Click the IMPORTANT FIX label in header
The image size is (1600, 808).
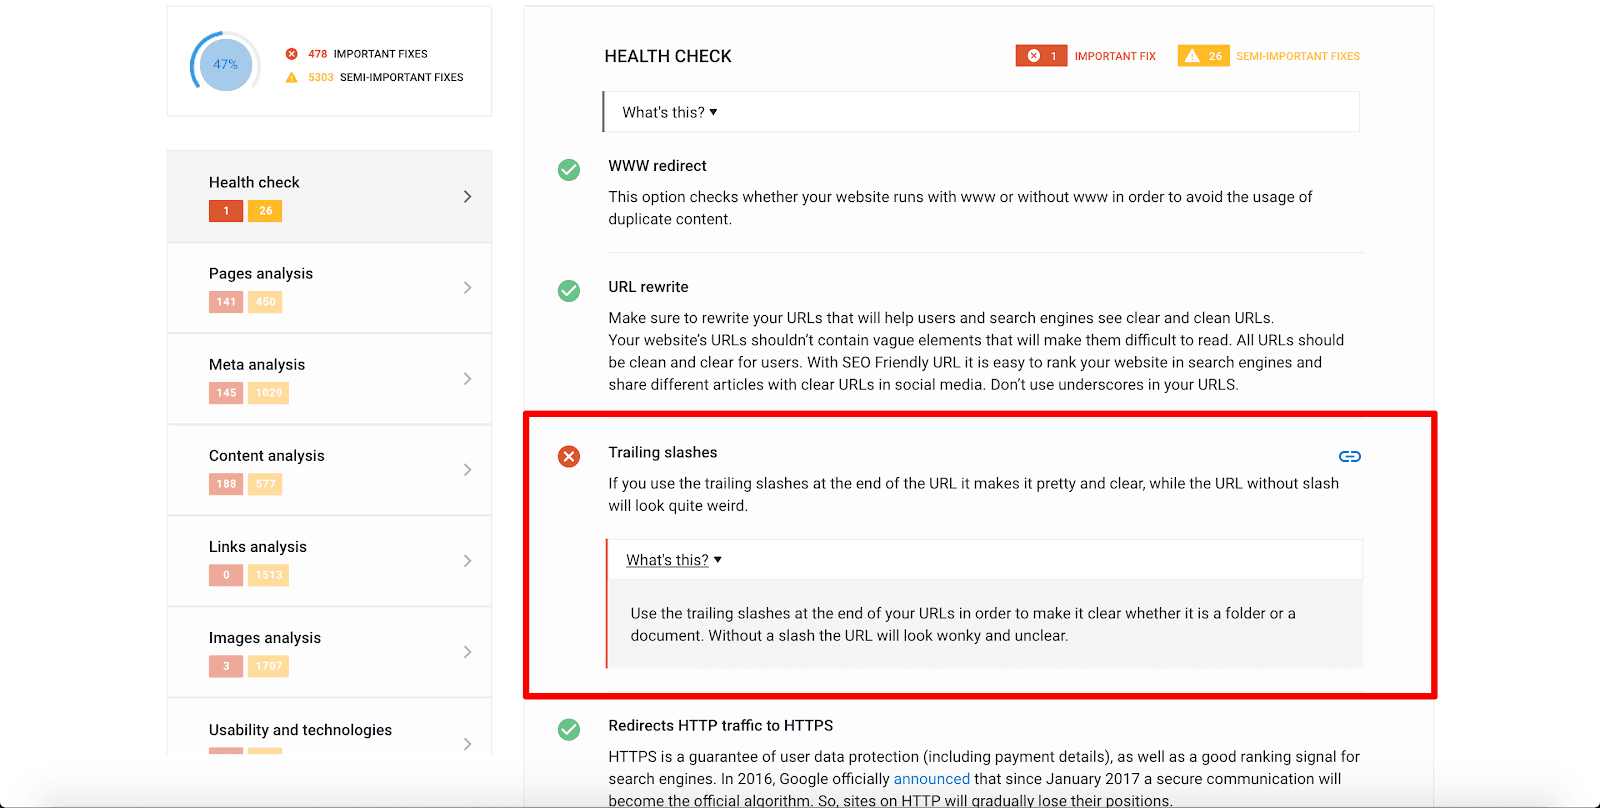point(1115,56)
